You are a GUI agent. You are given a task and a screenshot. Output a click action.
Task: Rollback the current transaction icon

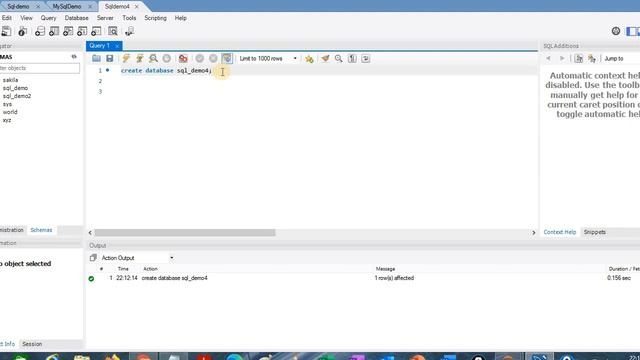[x=213, y=58]
